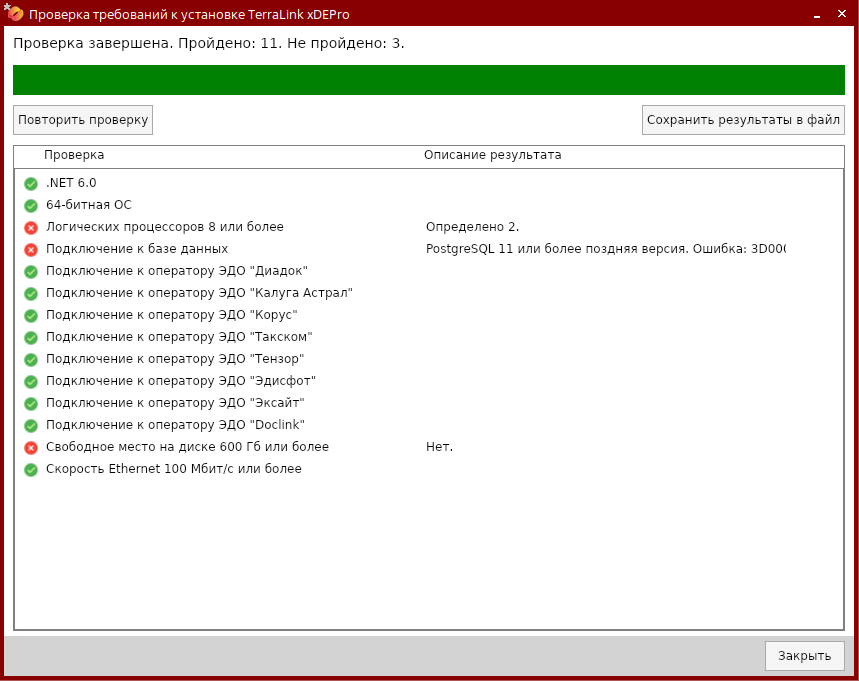Click the result text "Нет."
This screenshot has height=681, width=859.
click(x=439, y=447)
